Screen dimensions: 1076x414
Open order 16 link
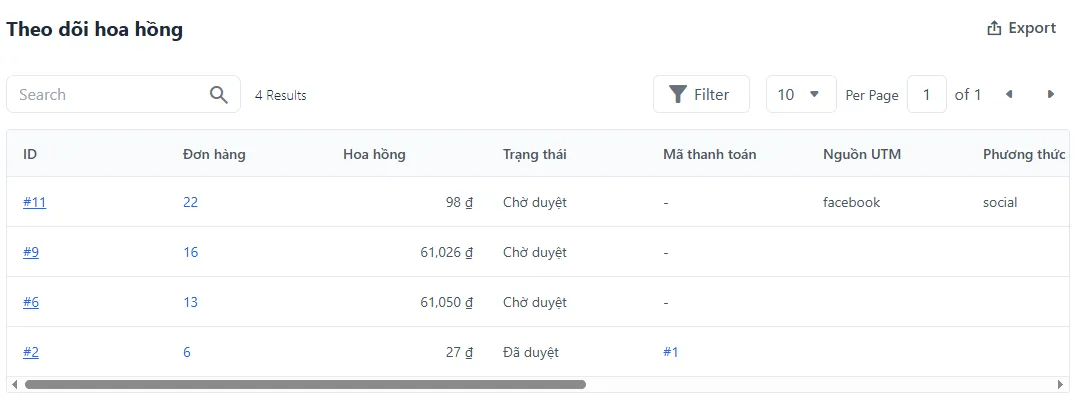click(191, 253)
